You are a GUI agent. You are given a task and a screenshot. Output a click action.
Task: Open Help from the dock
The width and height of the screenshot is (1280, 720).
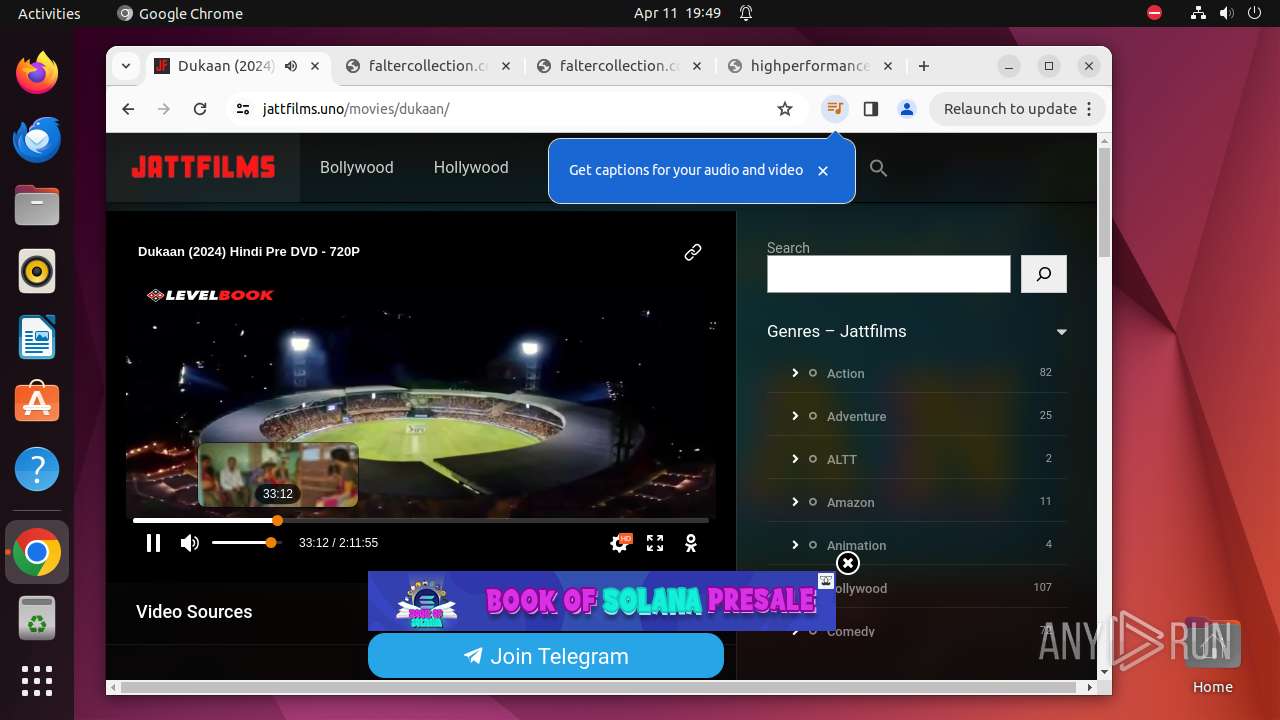tap(37, 469)
